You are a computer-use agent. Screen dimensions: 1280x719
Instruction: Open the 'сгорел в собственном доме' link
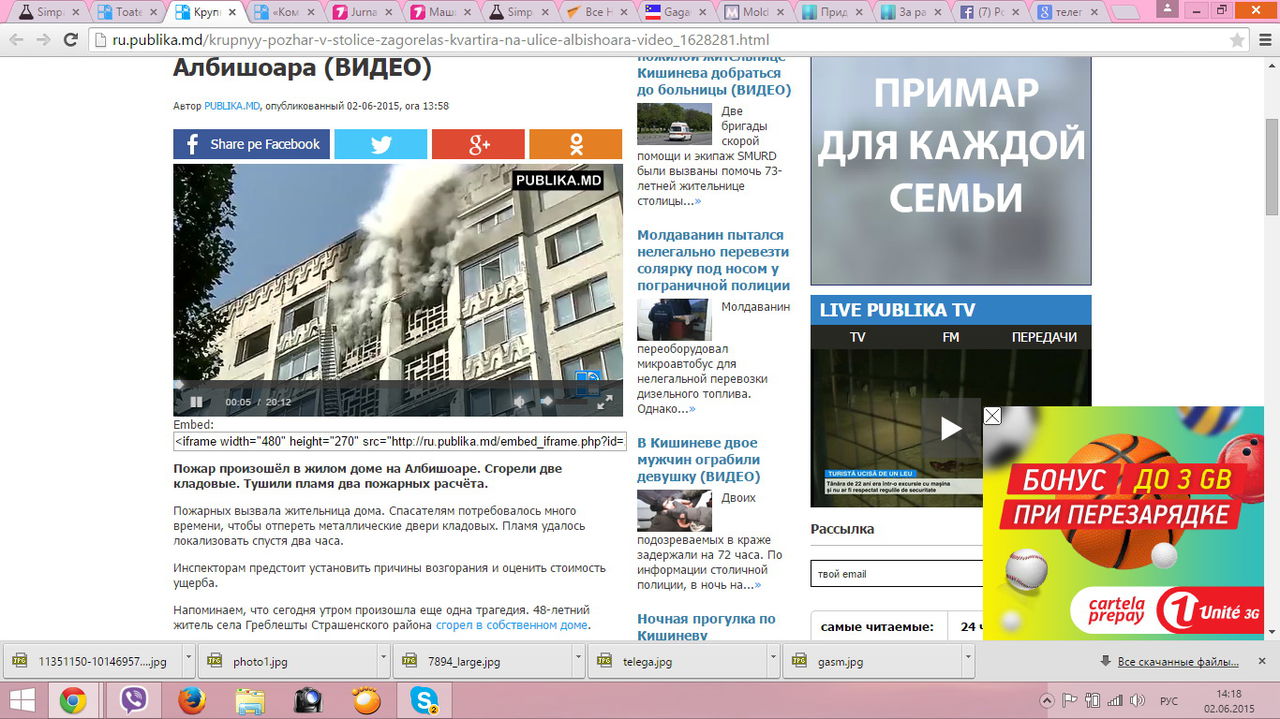tap(512, 625)
